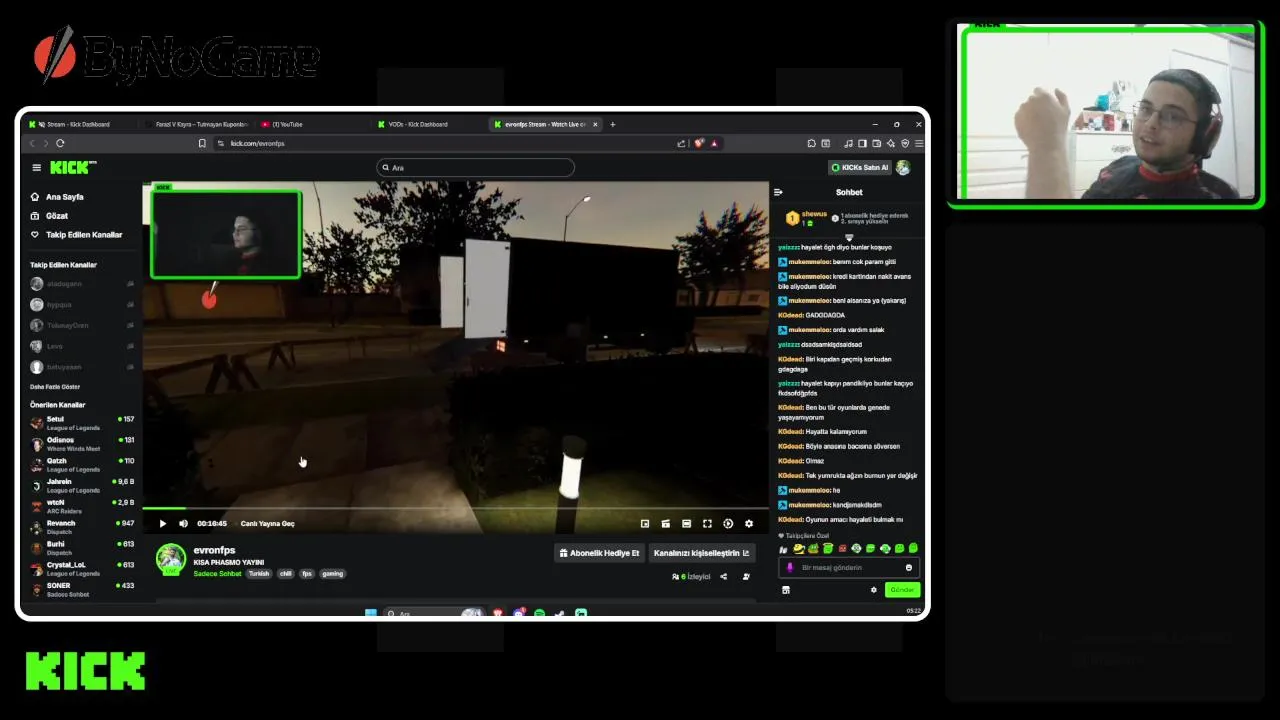Click the Ara search field on Kick
This screenshot has width=1280, height=720.
coord(476,167)
